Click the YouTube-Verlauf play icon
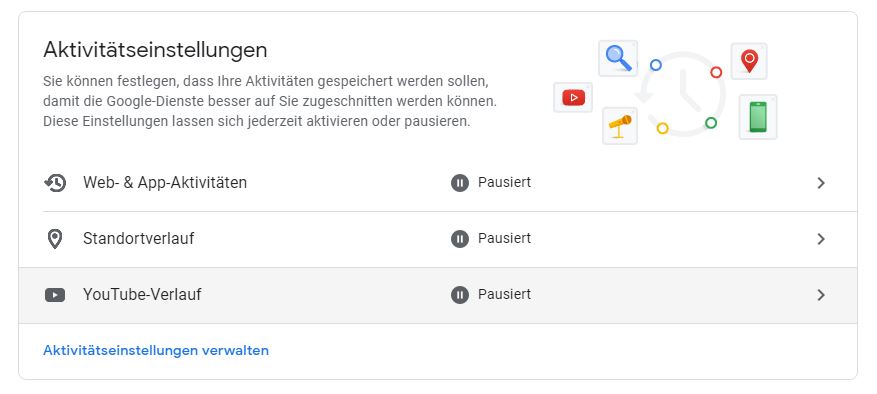 (x=55, y=295)
